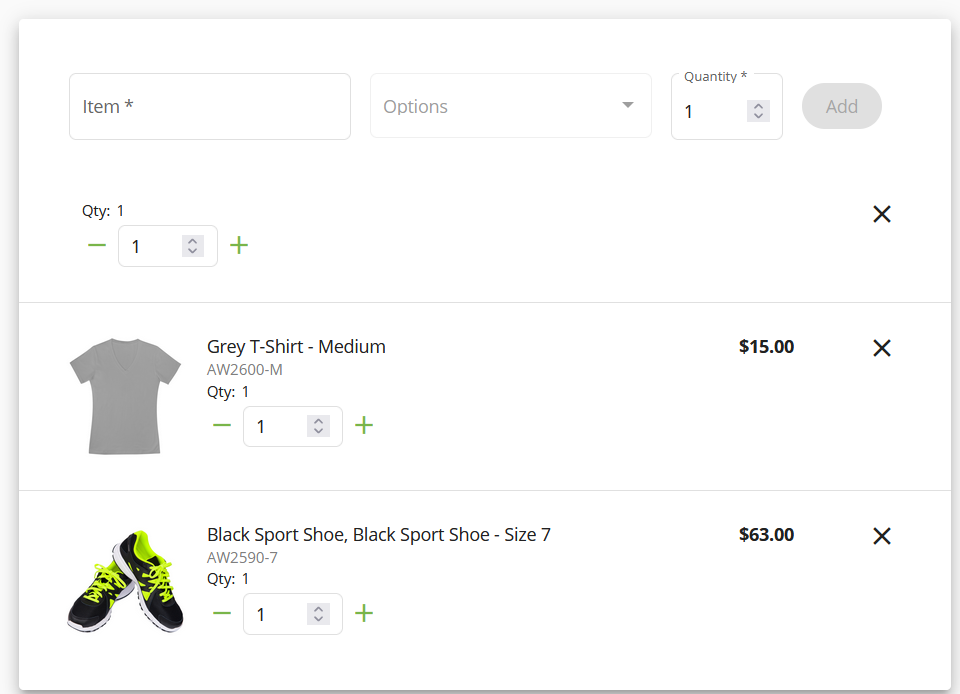Delete the unnamed first cart row
Viewport: 960px width, 694px height.
pos(881,214)
